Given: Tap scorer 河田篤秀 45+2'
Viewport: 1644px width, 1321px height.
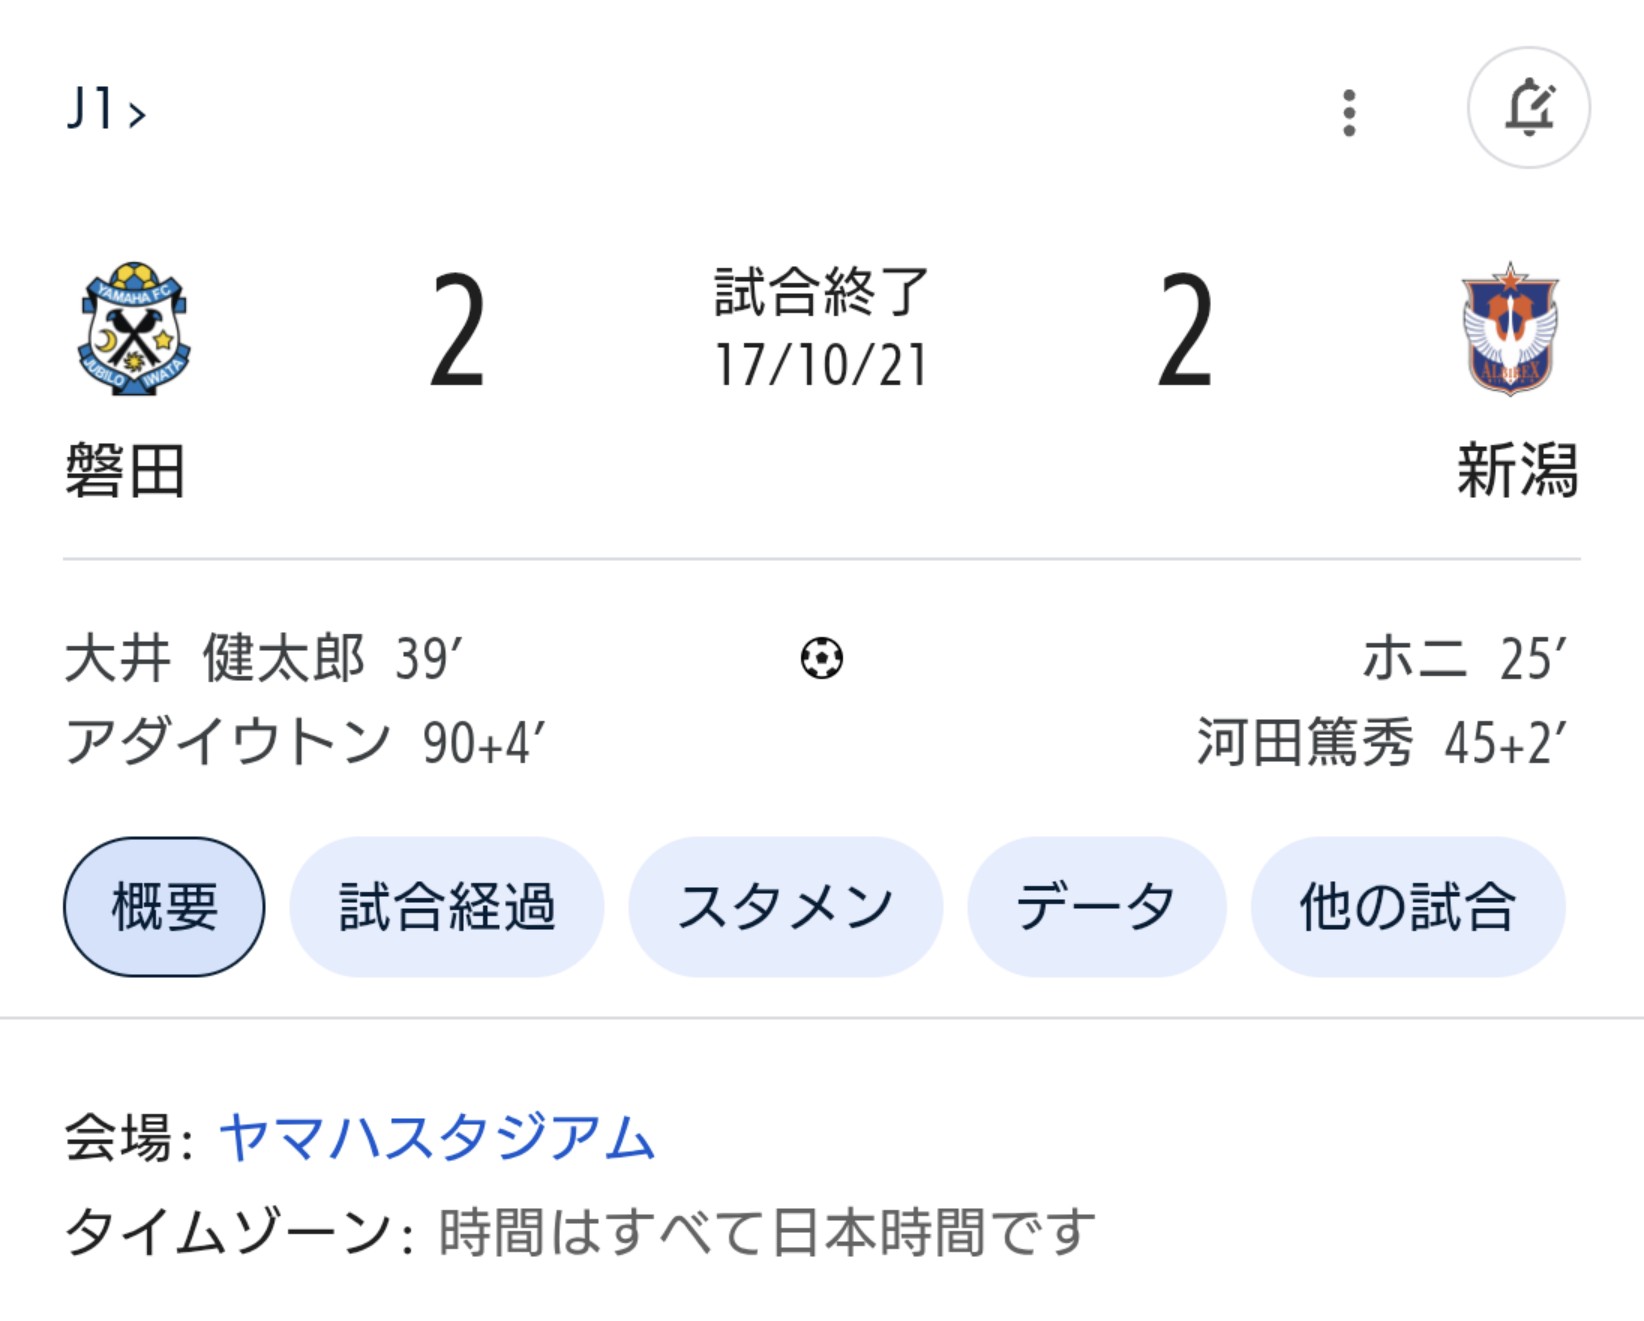Looking at the screenshot, I should click(x=1382, y=743).
